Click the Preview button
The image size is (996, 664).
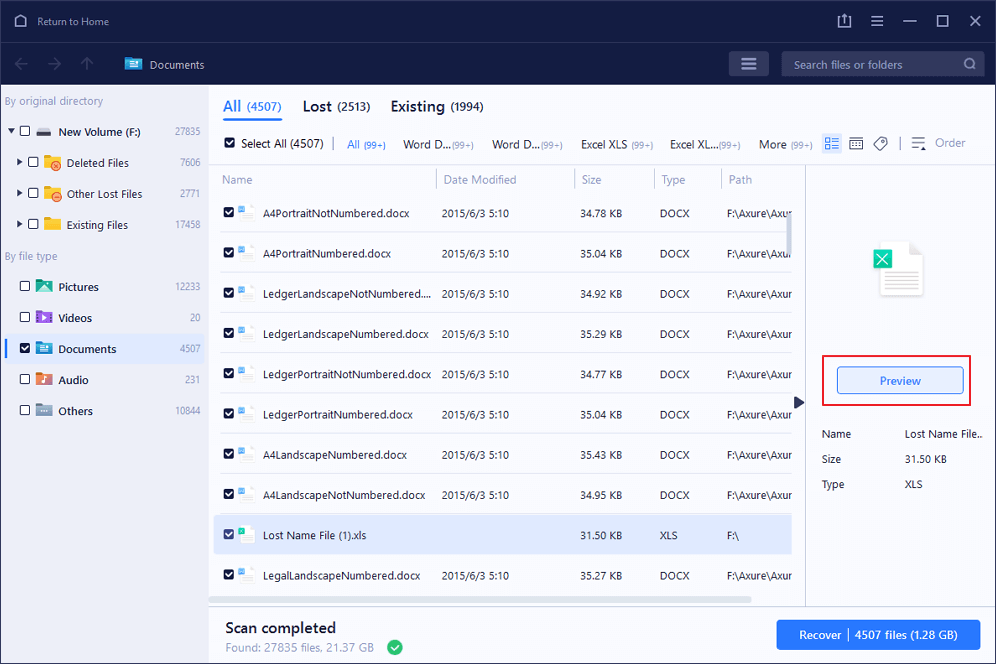(x=899, y=381)
